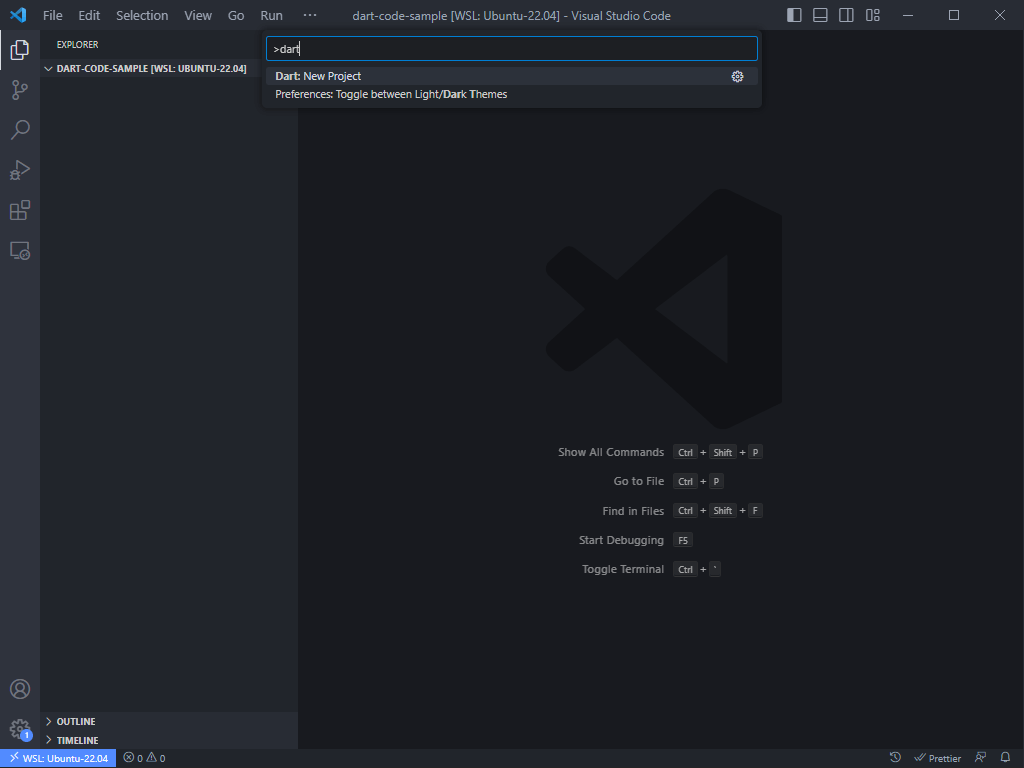Toggle the primary side bar layout icon
This screenshot has width=1024, height=768.
click(794, 15)
